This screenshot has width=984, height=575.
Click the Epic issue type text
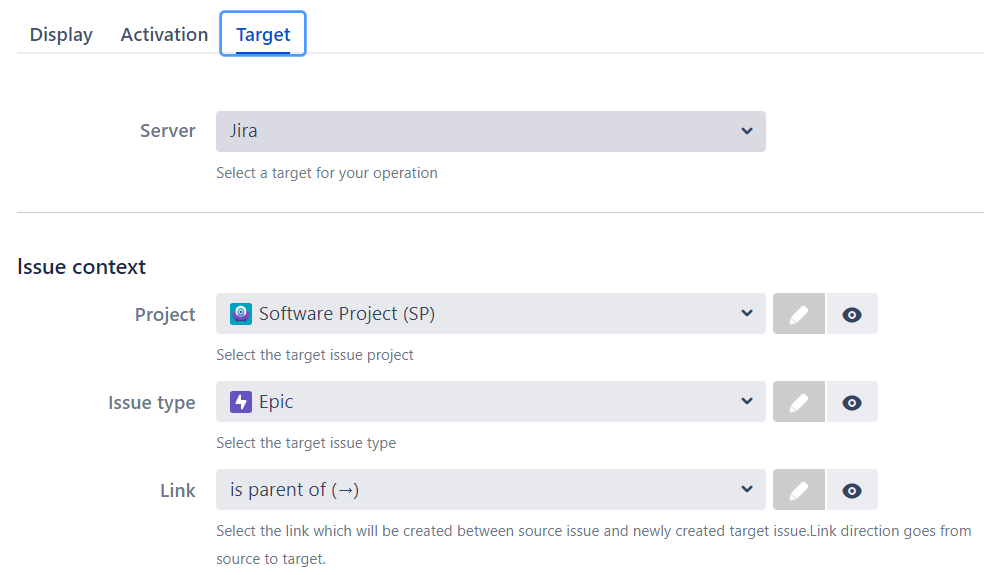point(276,402)
